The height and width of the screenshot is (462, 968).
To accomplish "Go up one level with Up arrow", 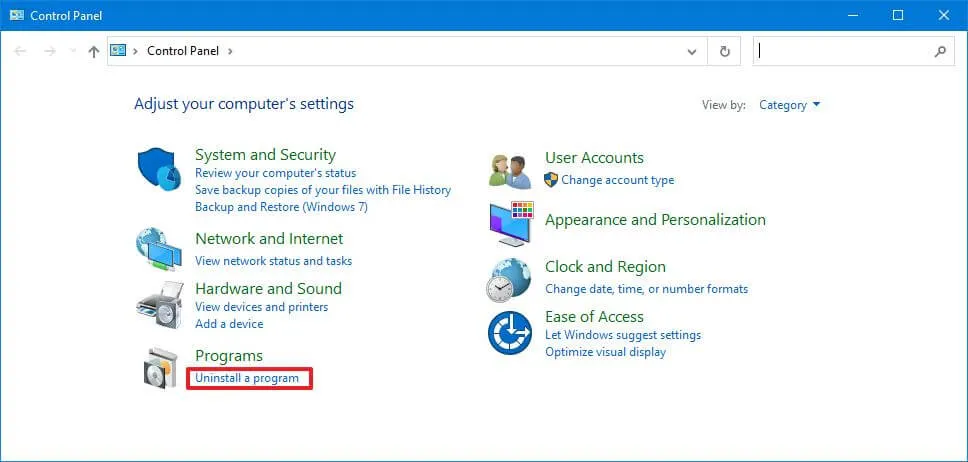I will point(93,51).
